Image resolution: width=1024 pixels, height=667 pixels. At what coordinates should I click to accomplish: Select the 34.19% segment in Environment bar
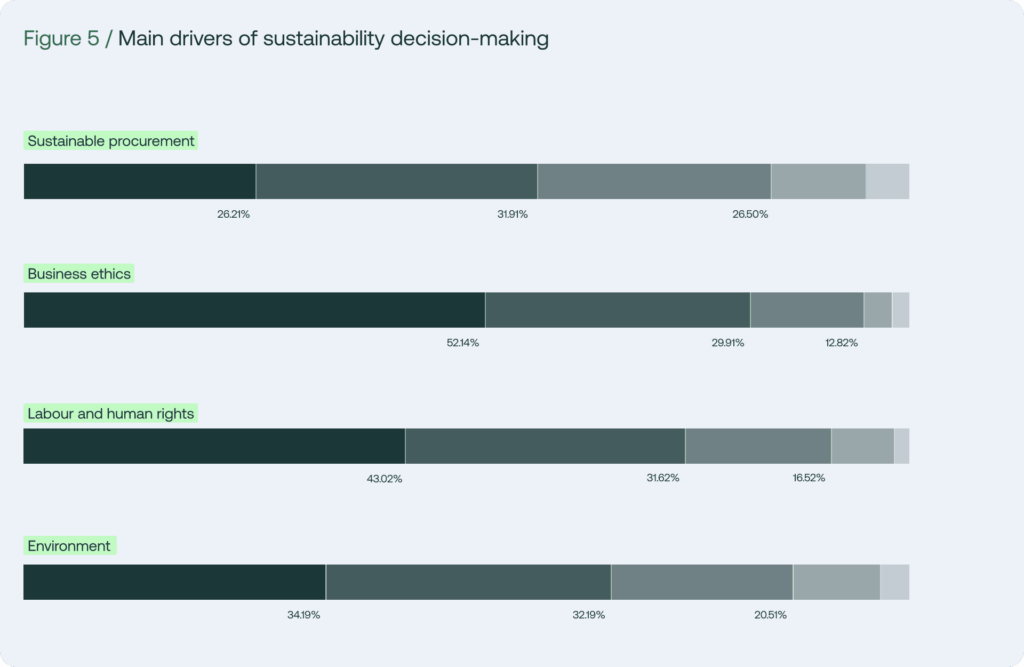pyautogui.click(x=174, y=582)
